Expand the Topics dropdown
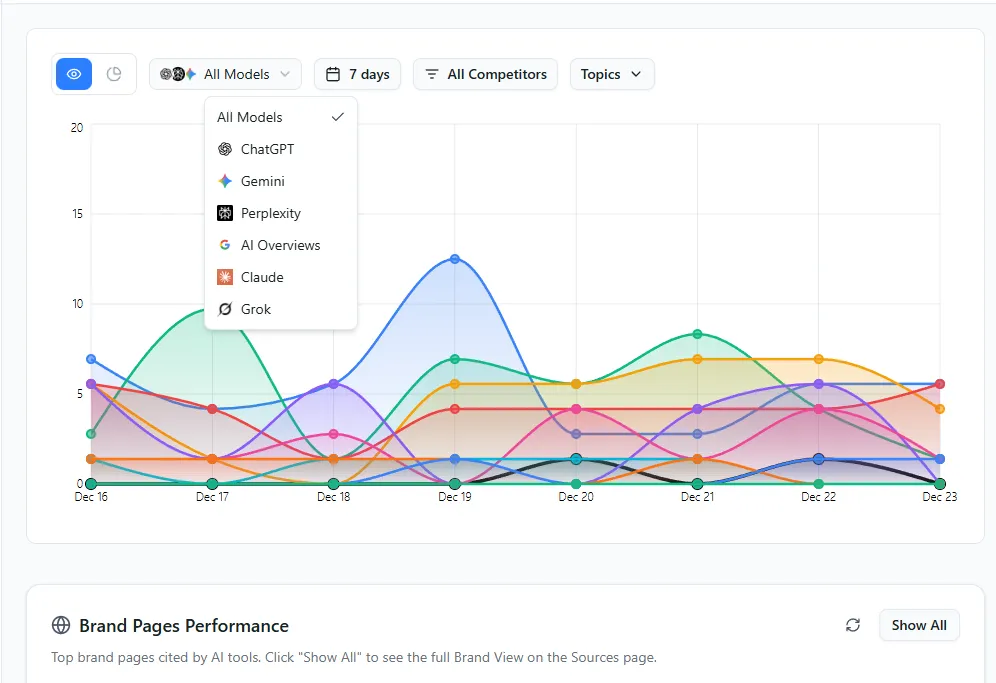The height and width of the screenshot is (683, 996). pos(612,74)
